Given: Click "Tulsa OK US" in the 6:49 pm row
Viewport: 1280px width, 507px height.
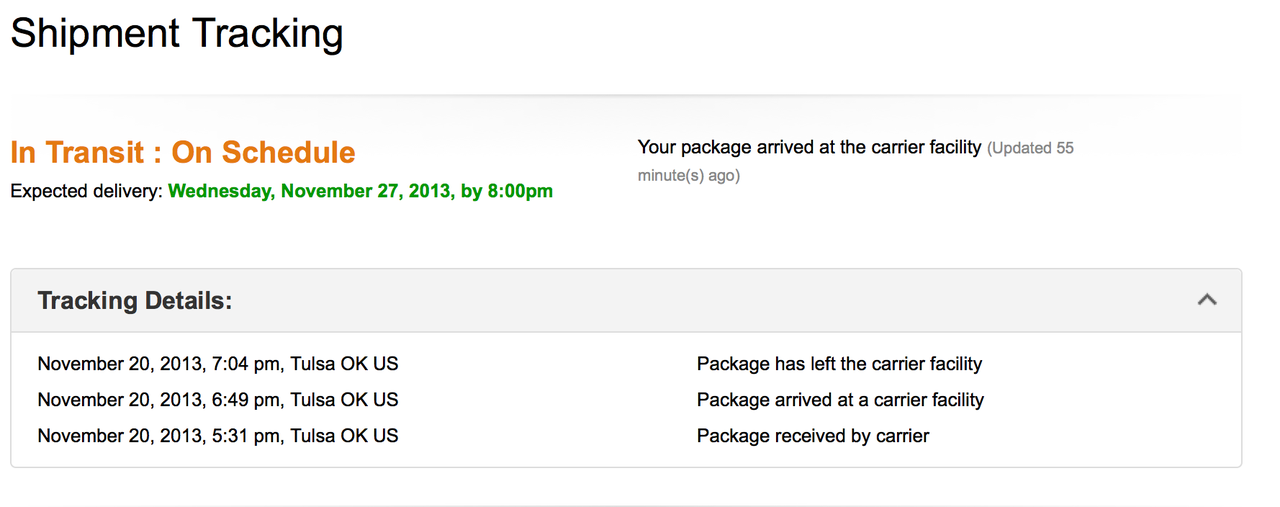Looking at the screenshot, I should coord(344,400).
